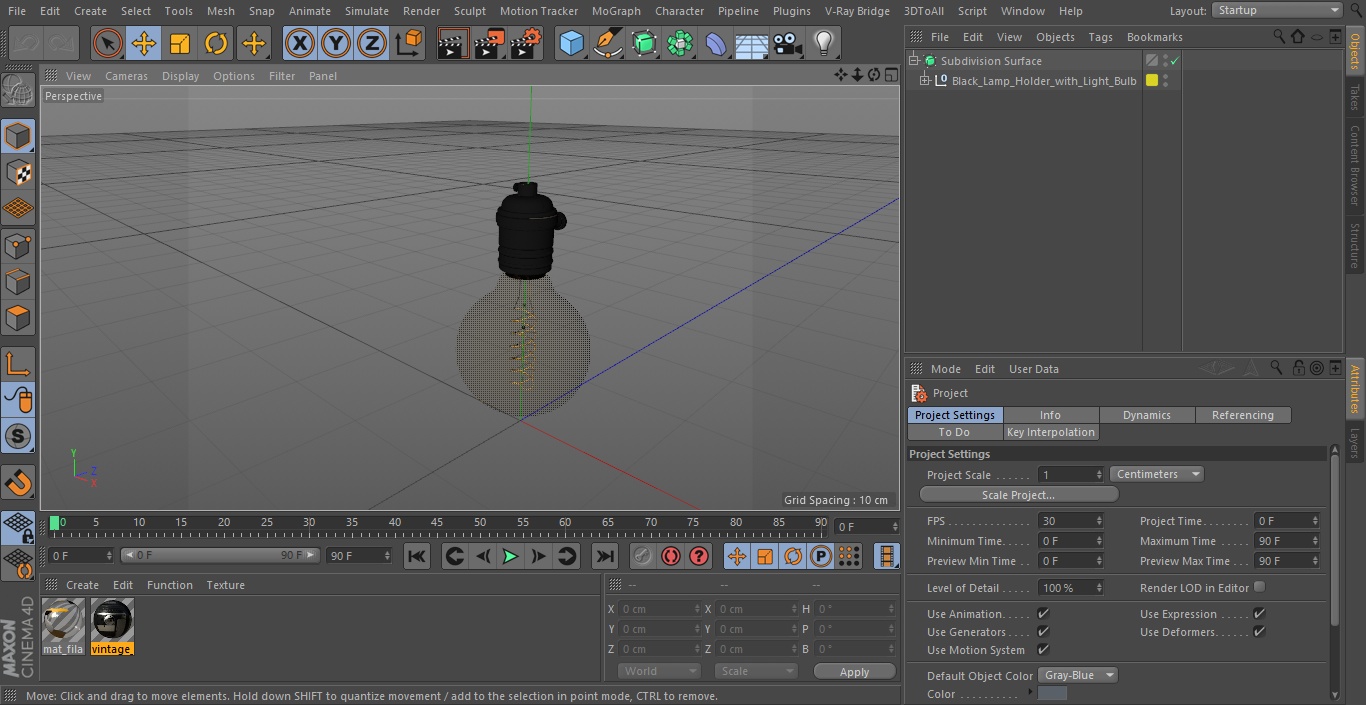Open Default Object Color dropdown
1366x705 pixels.
click(x=1078, y=675)
